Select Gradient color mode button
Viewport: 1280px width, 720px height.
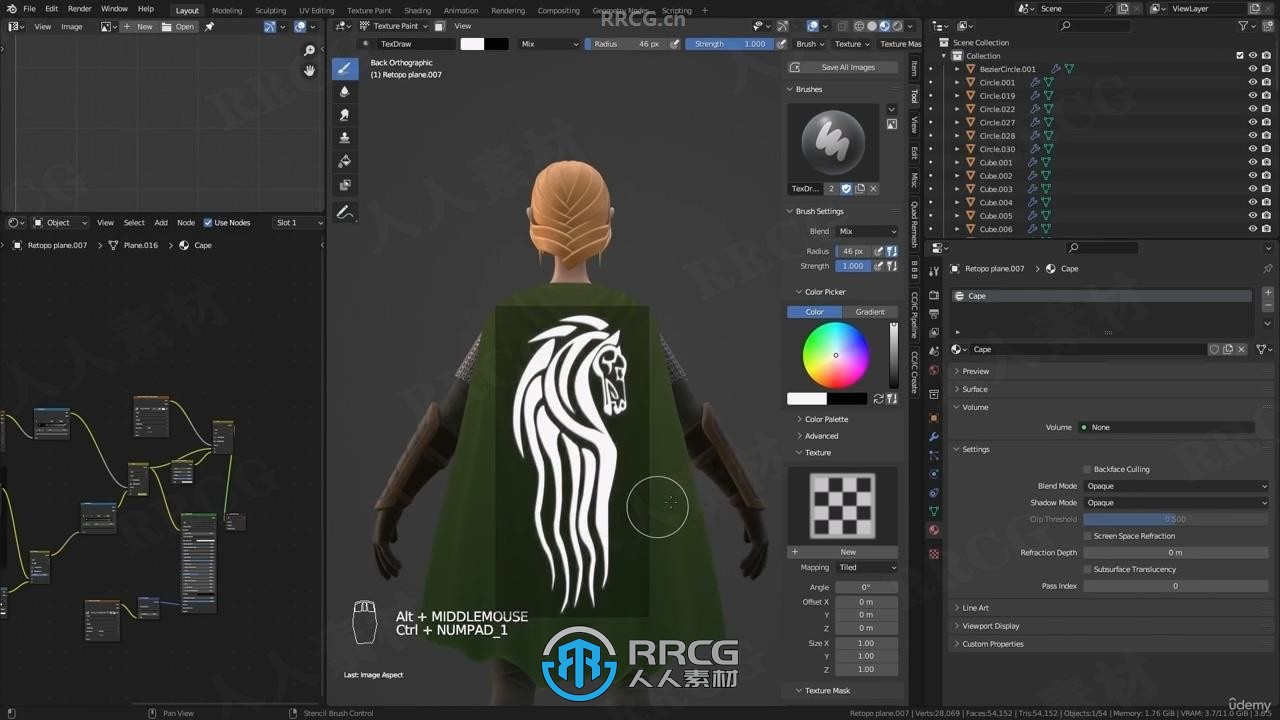(x=870, y=312)
